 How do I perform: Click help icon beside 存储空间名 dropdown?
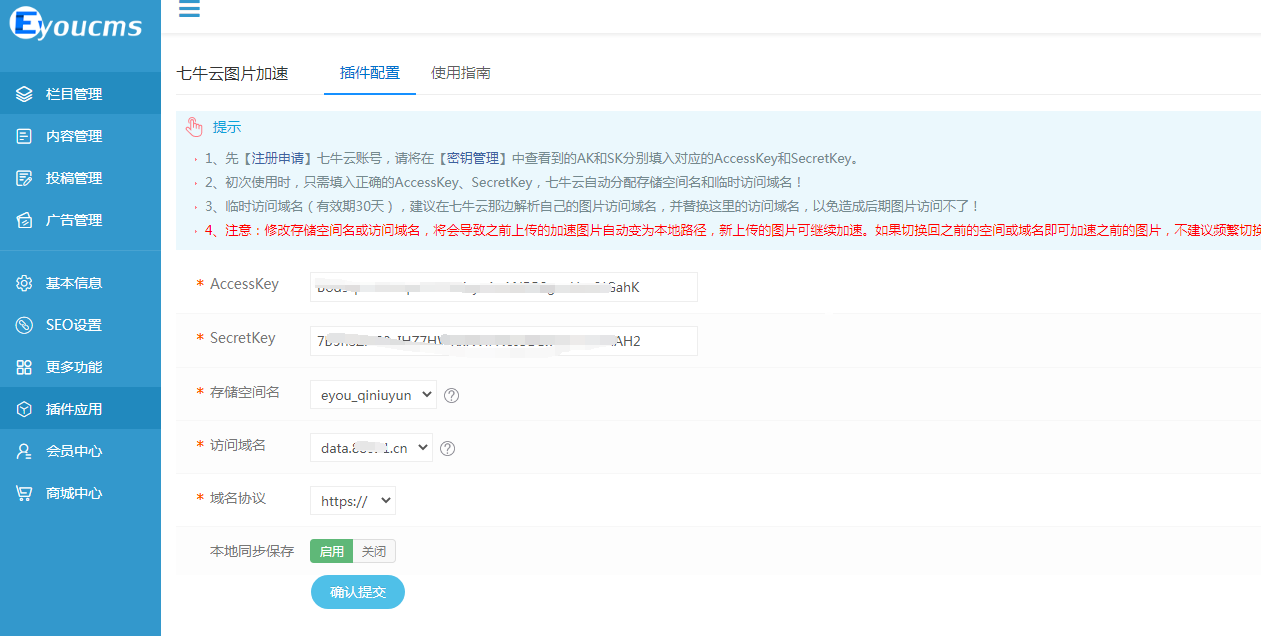pyautogui.click(x=451, y=395)
